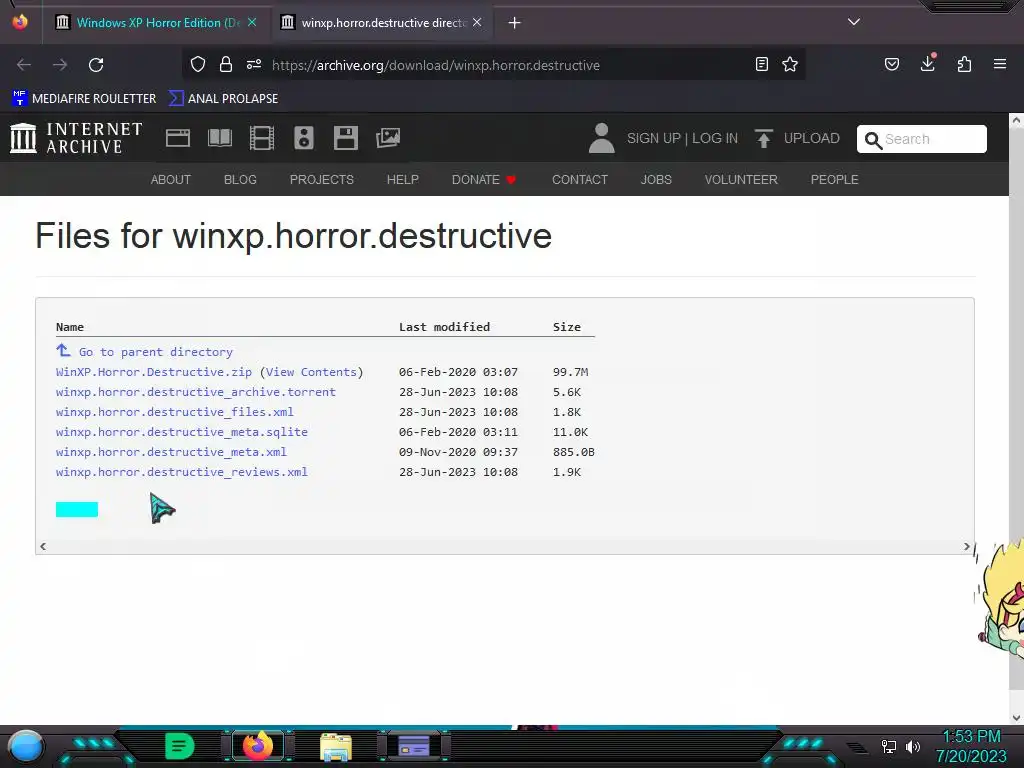
Task: Show site security lock info
Action: [226, 64]
